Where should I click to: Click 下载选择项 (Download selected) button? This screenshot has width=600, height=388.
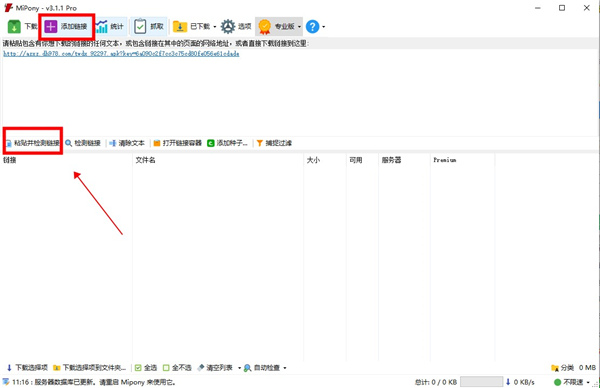click(x=27, y=368)
